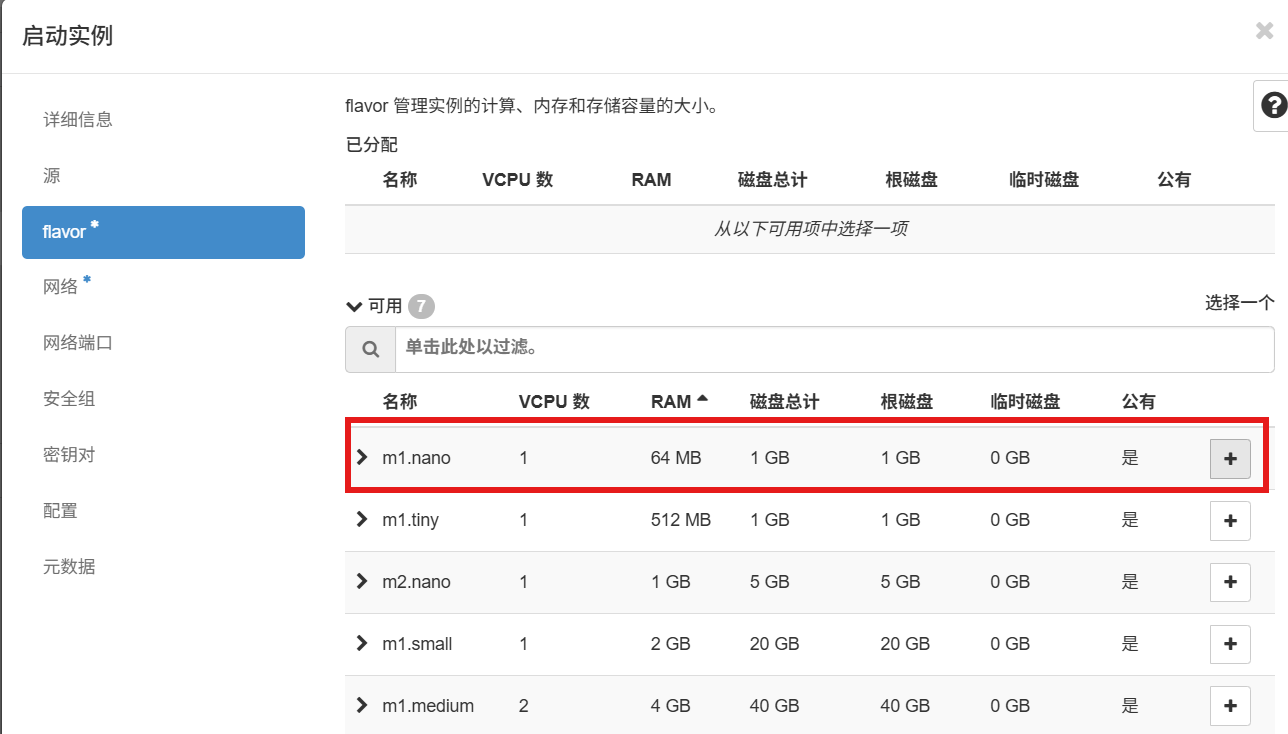Viewport: 1288px width, 734px height.
Task: Click the m1.nano flavor name
Action: pos(416,458)
